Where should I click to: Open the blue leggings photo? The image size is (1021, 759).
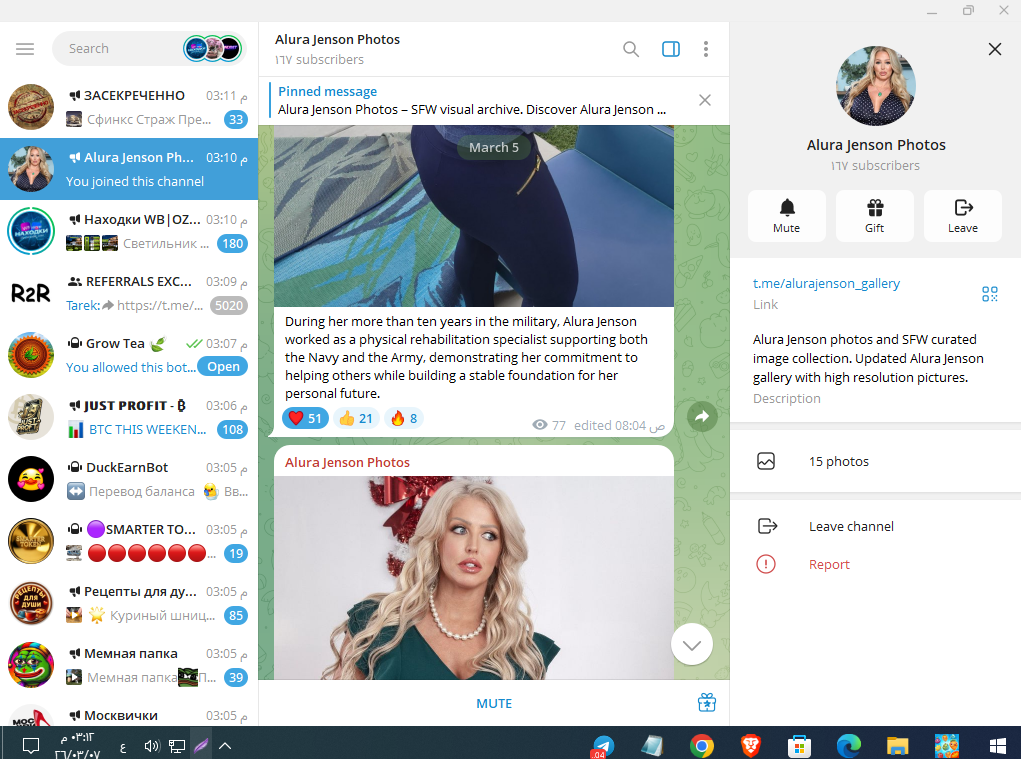click(473, 216)
